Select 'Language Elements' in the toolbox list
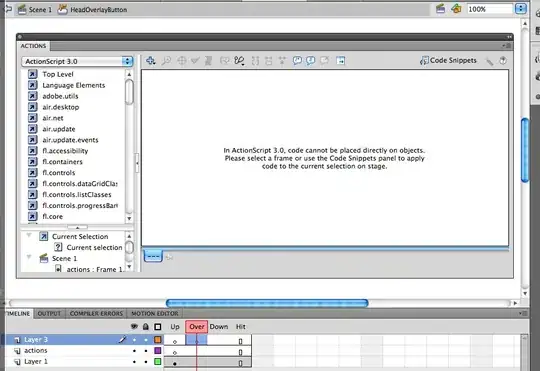This screenshot has width=540, height=371. point(74,85)
